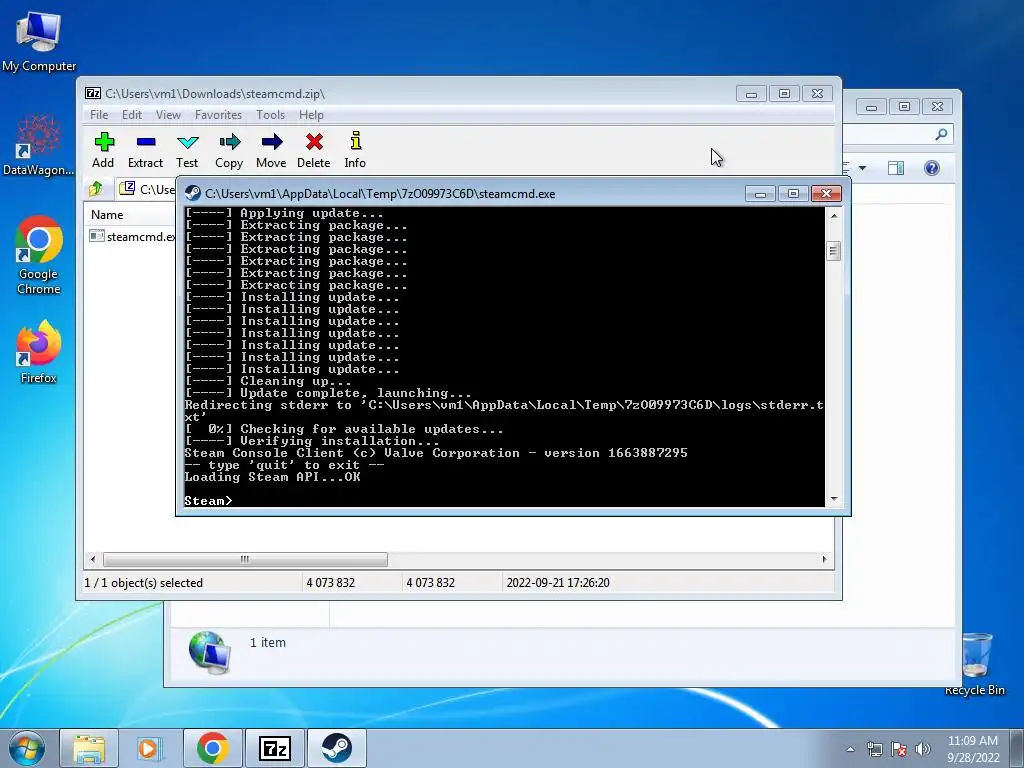Image resolution: width=1024 pixels, height=768 pixels.
Task: Click the Steam icon in the steamcmd title bar
Action: click(x=193, y=193)
